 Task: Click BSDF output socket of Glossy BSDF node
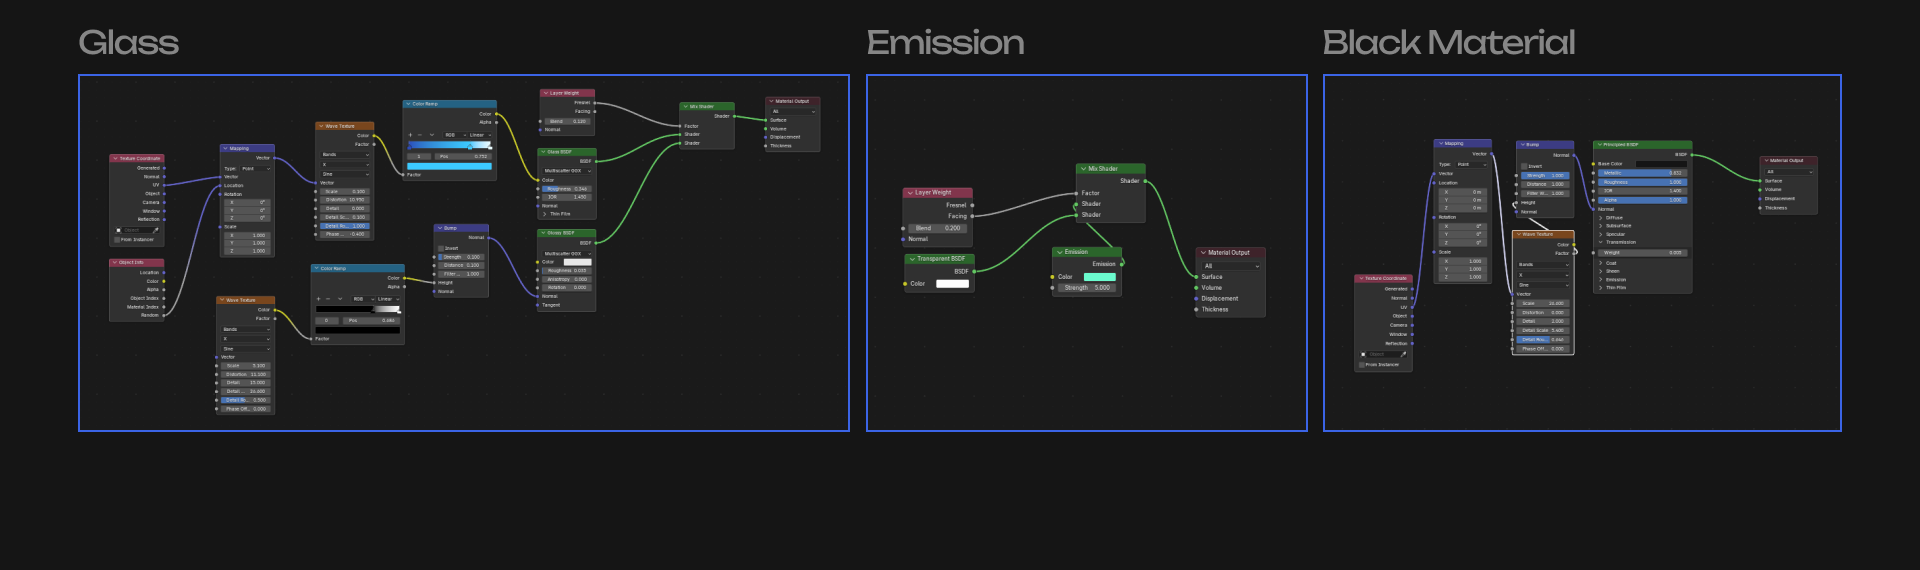pos(596,243)
